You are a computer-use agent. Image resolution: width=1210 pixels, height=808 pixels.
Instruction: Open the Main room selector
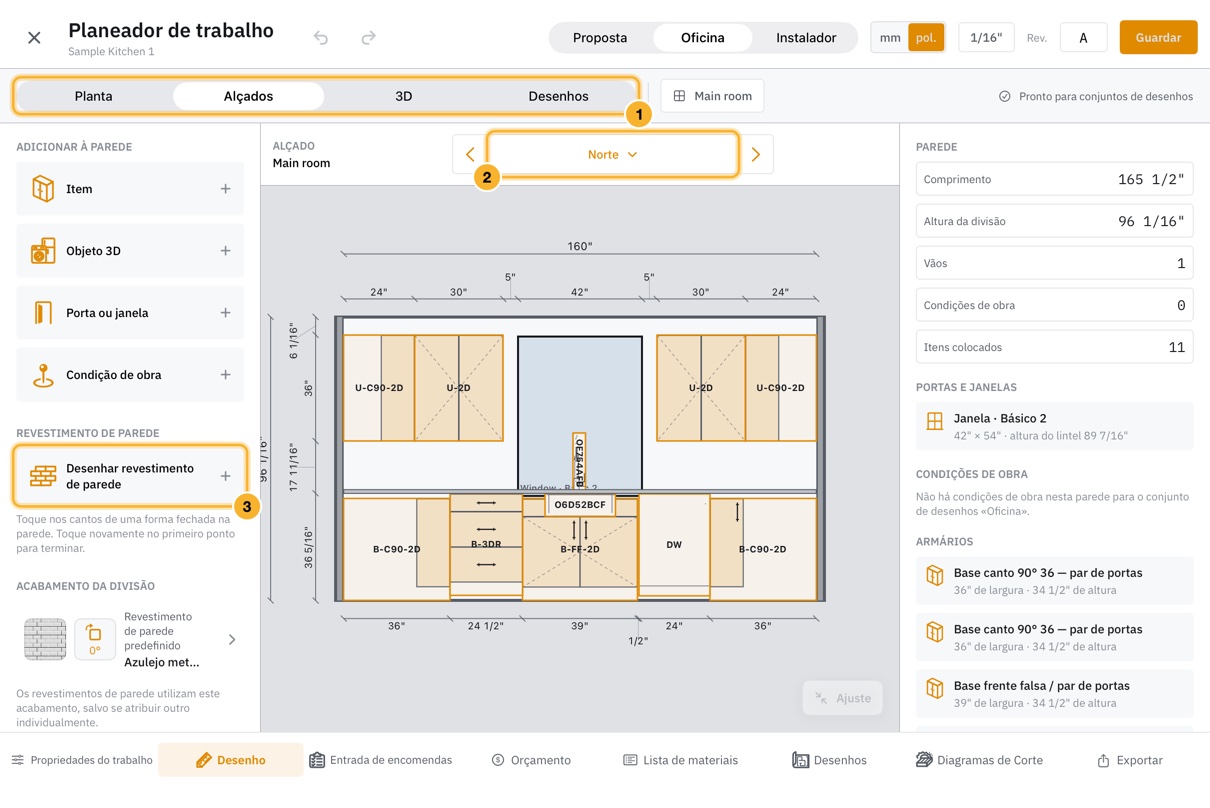(x=712, y=96)
